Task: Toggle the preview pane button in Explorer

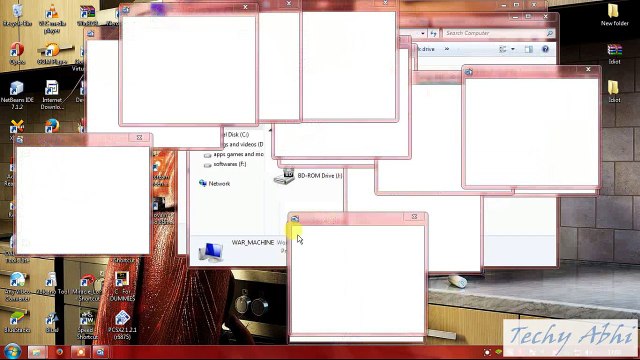Action: [x=529, y=49]
